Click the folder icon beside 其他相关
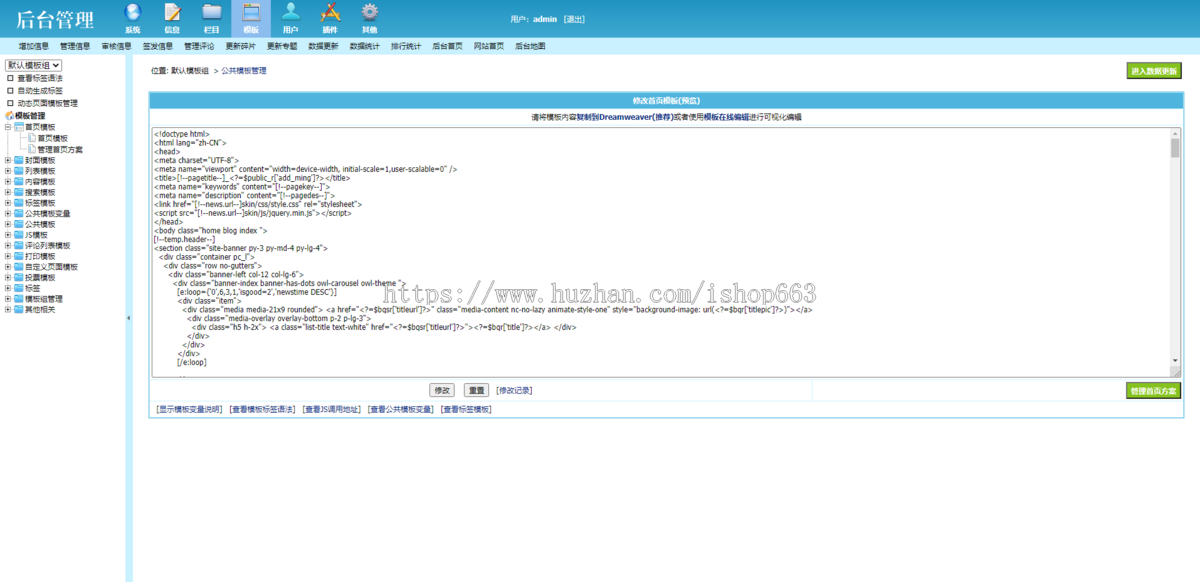Image resolution: width=1200 pixels, height=582 pixels. pos(19,310)
